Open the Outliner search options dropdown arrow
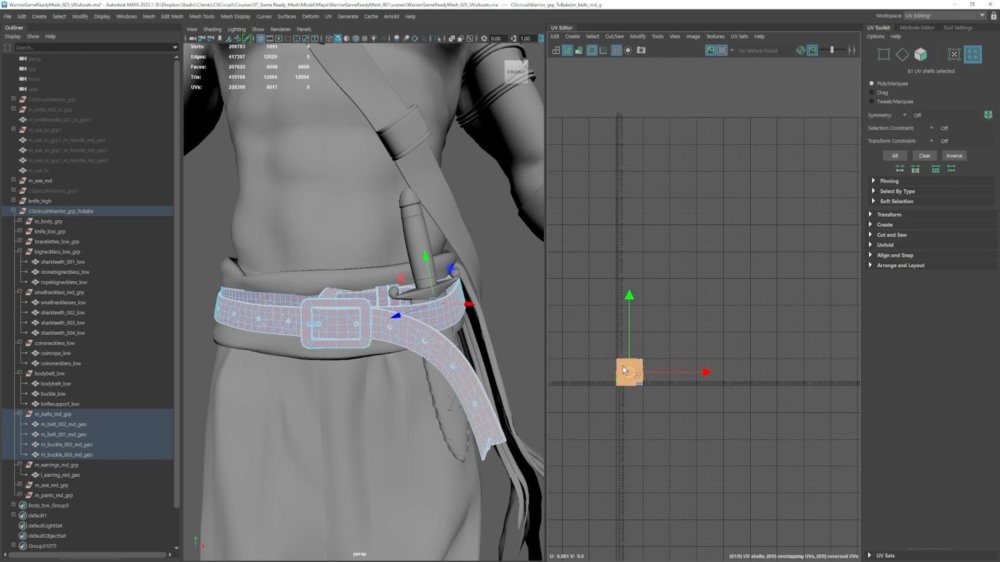Screen dimensions: 1000x562 click(175, 47)
